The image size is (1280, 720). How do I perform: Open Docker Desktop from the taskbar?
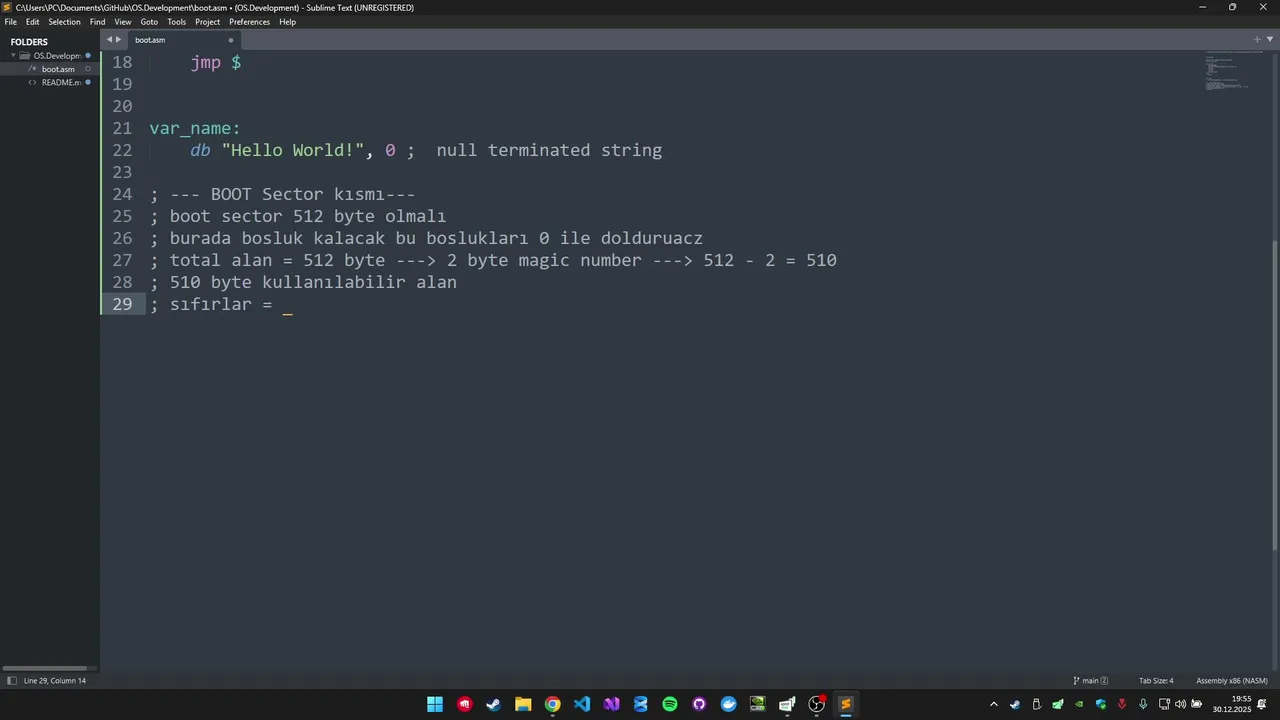tap(729, 704)
